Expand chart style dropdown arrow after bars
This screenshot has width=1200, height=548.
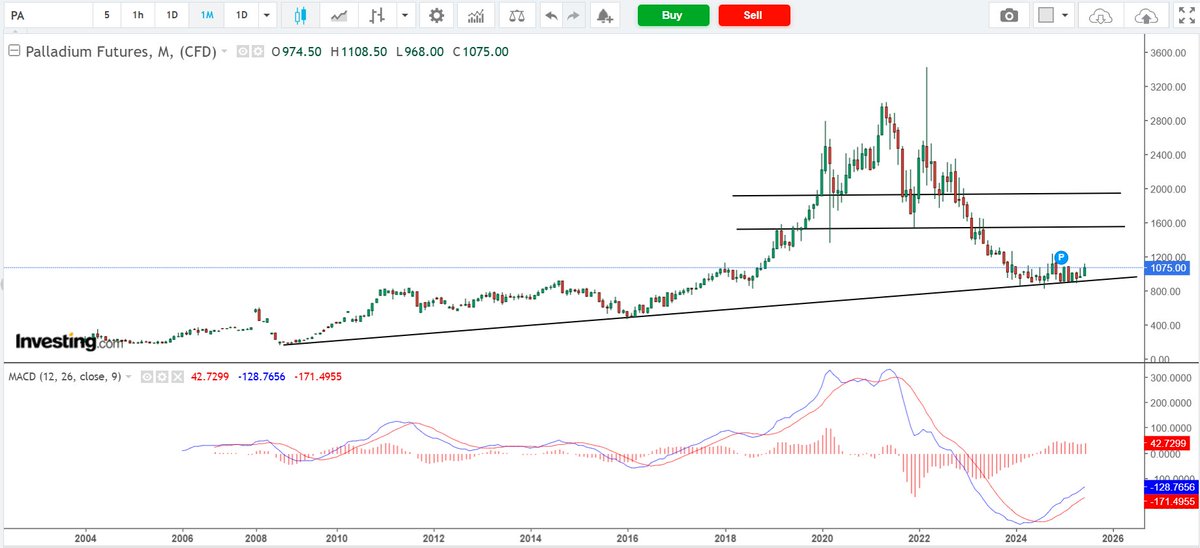[x=403, y=16]
